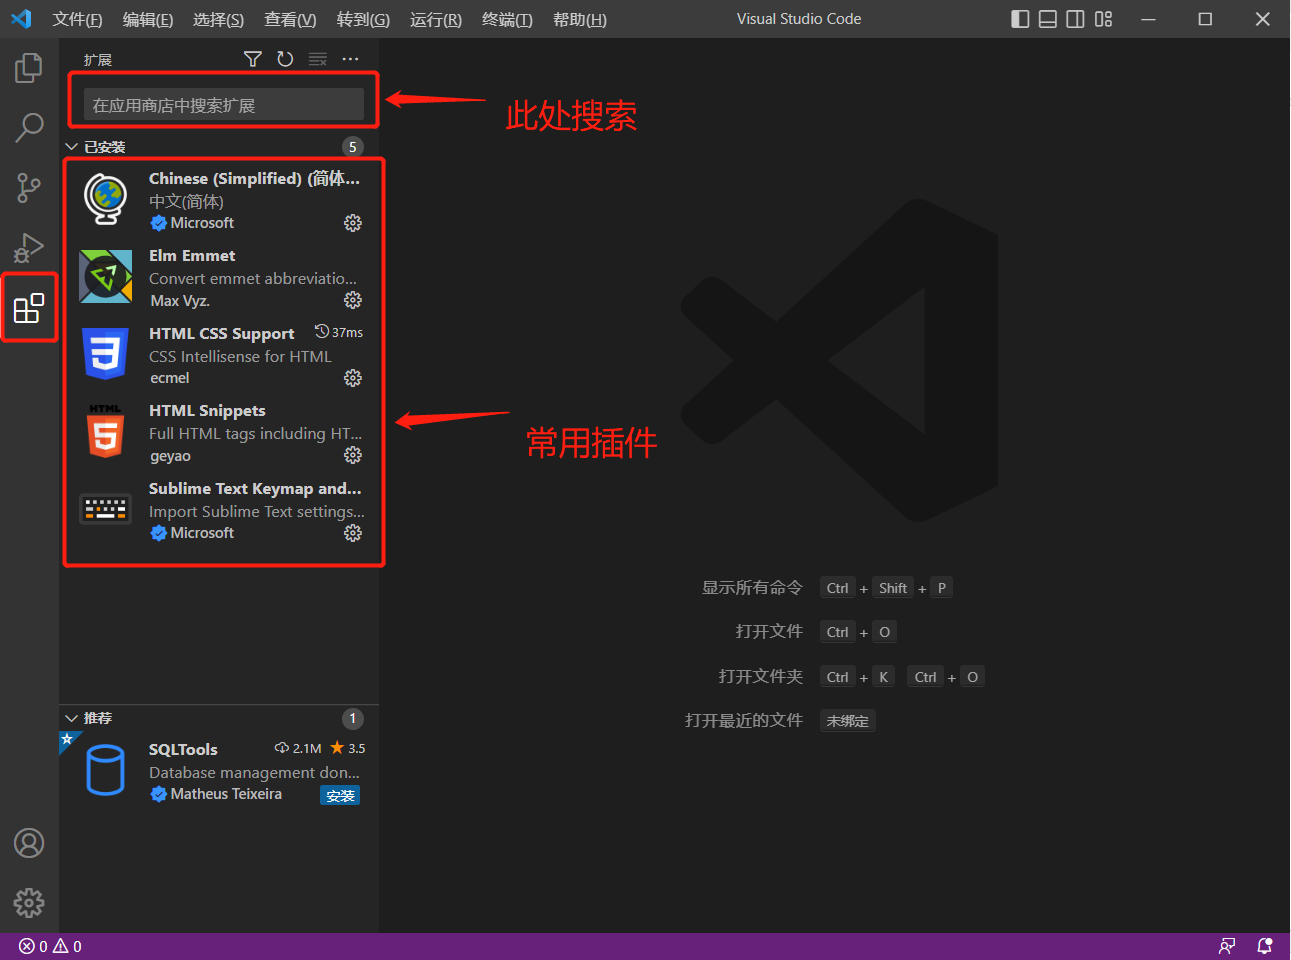This screenshot has width=1291, height=960.
Task: Select the Elm Emmet extension title
Action: (192, 256)
